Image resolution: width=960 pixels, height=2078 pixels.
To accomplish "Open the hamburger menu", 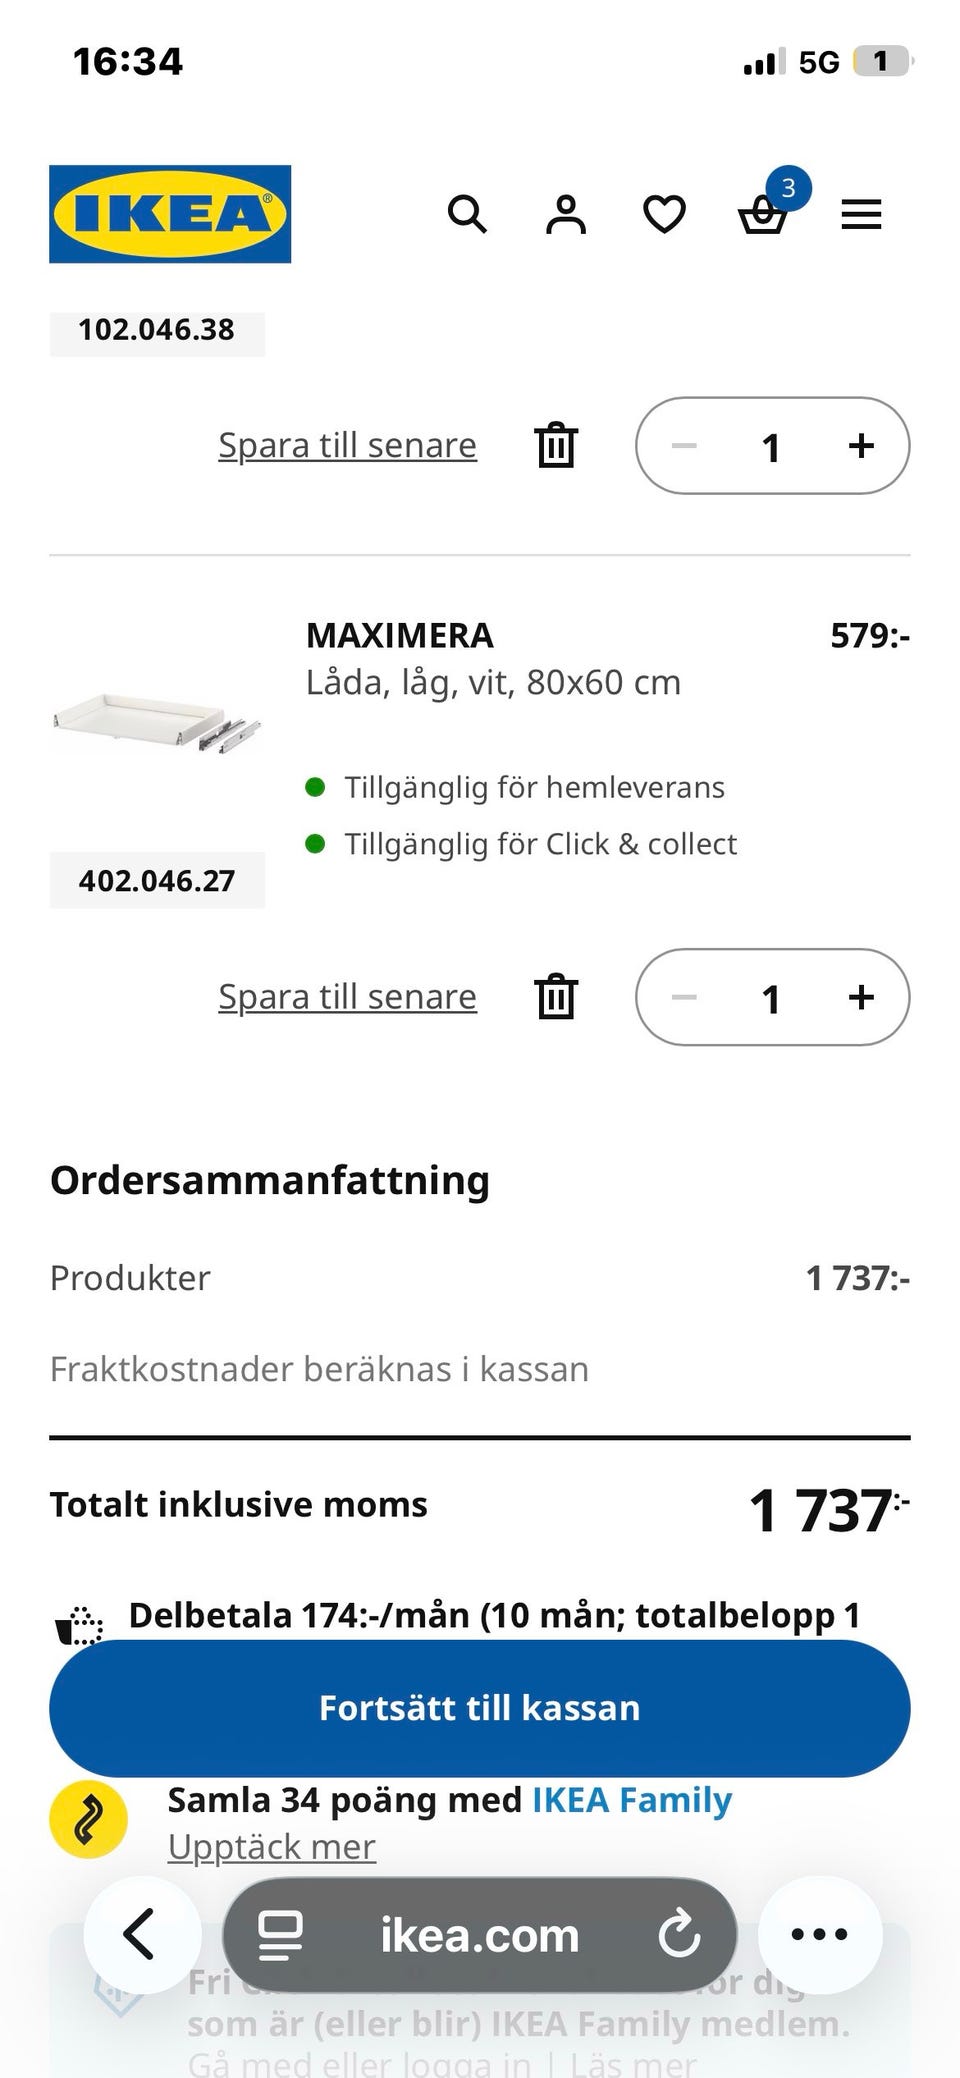I will pyautogui.click(x=861, y=214).
